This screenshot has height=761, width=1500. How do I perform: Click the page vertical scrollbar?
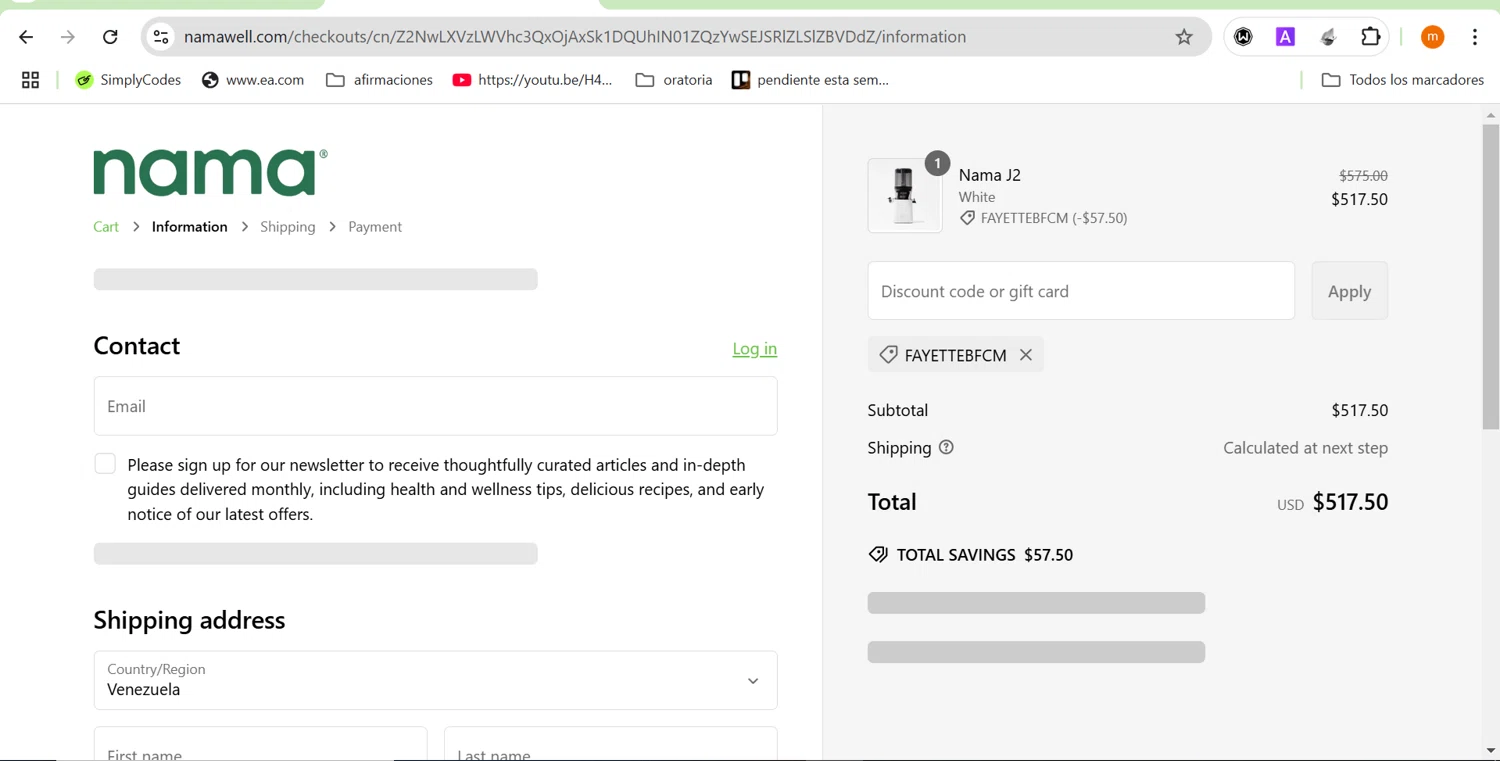(x=1491, y=277)
